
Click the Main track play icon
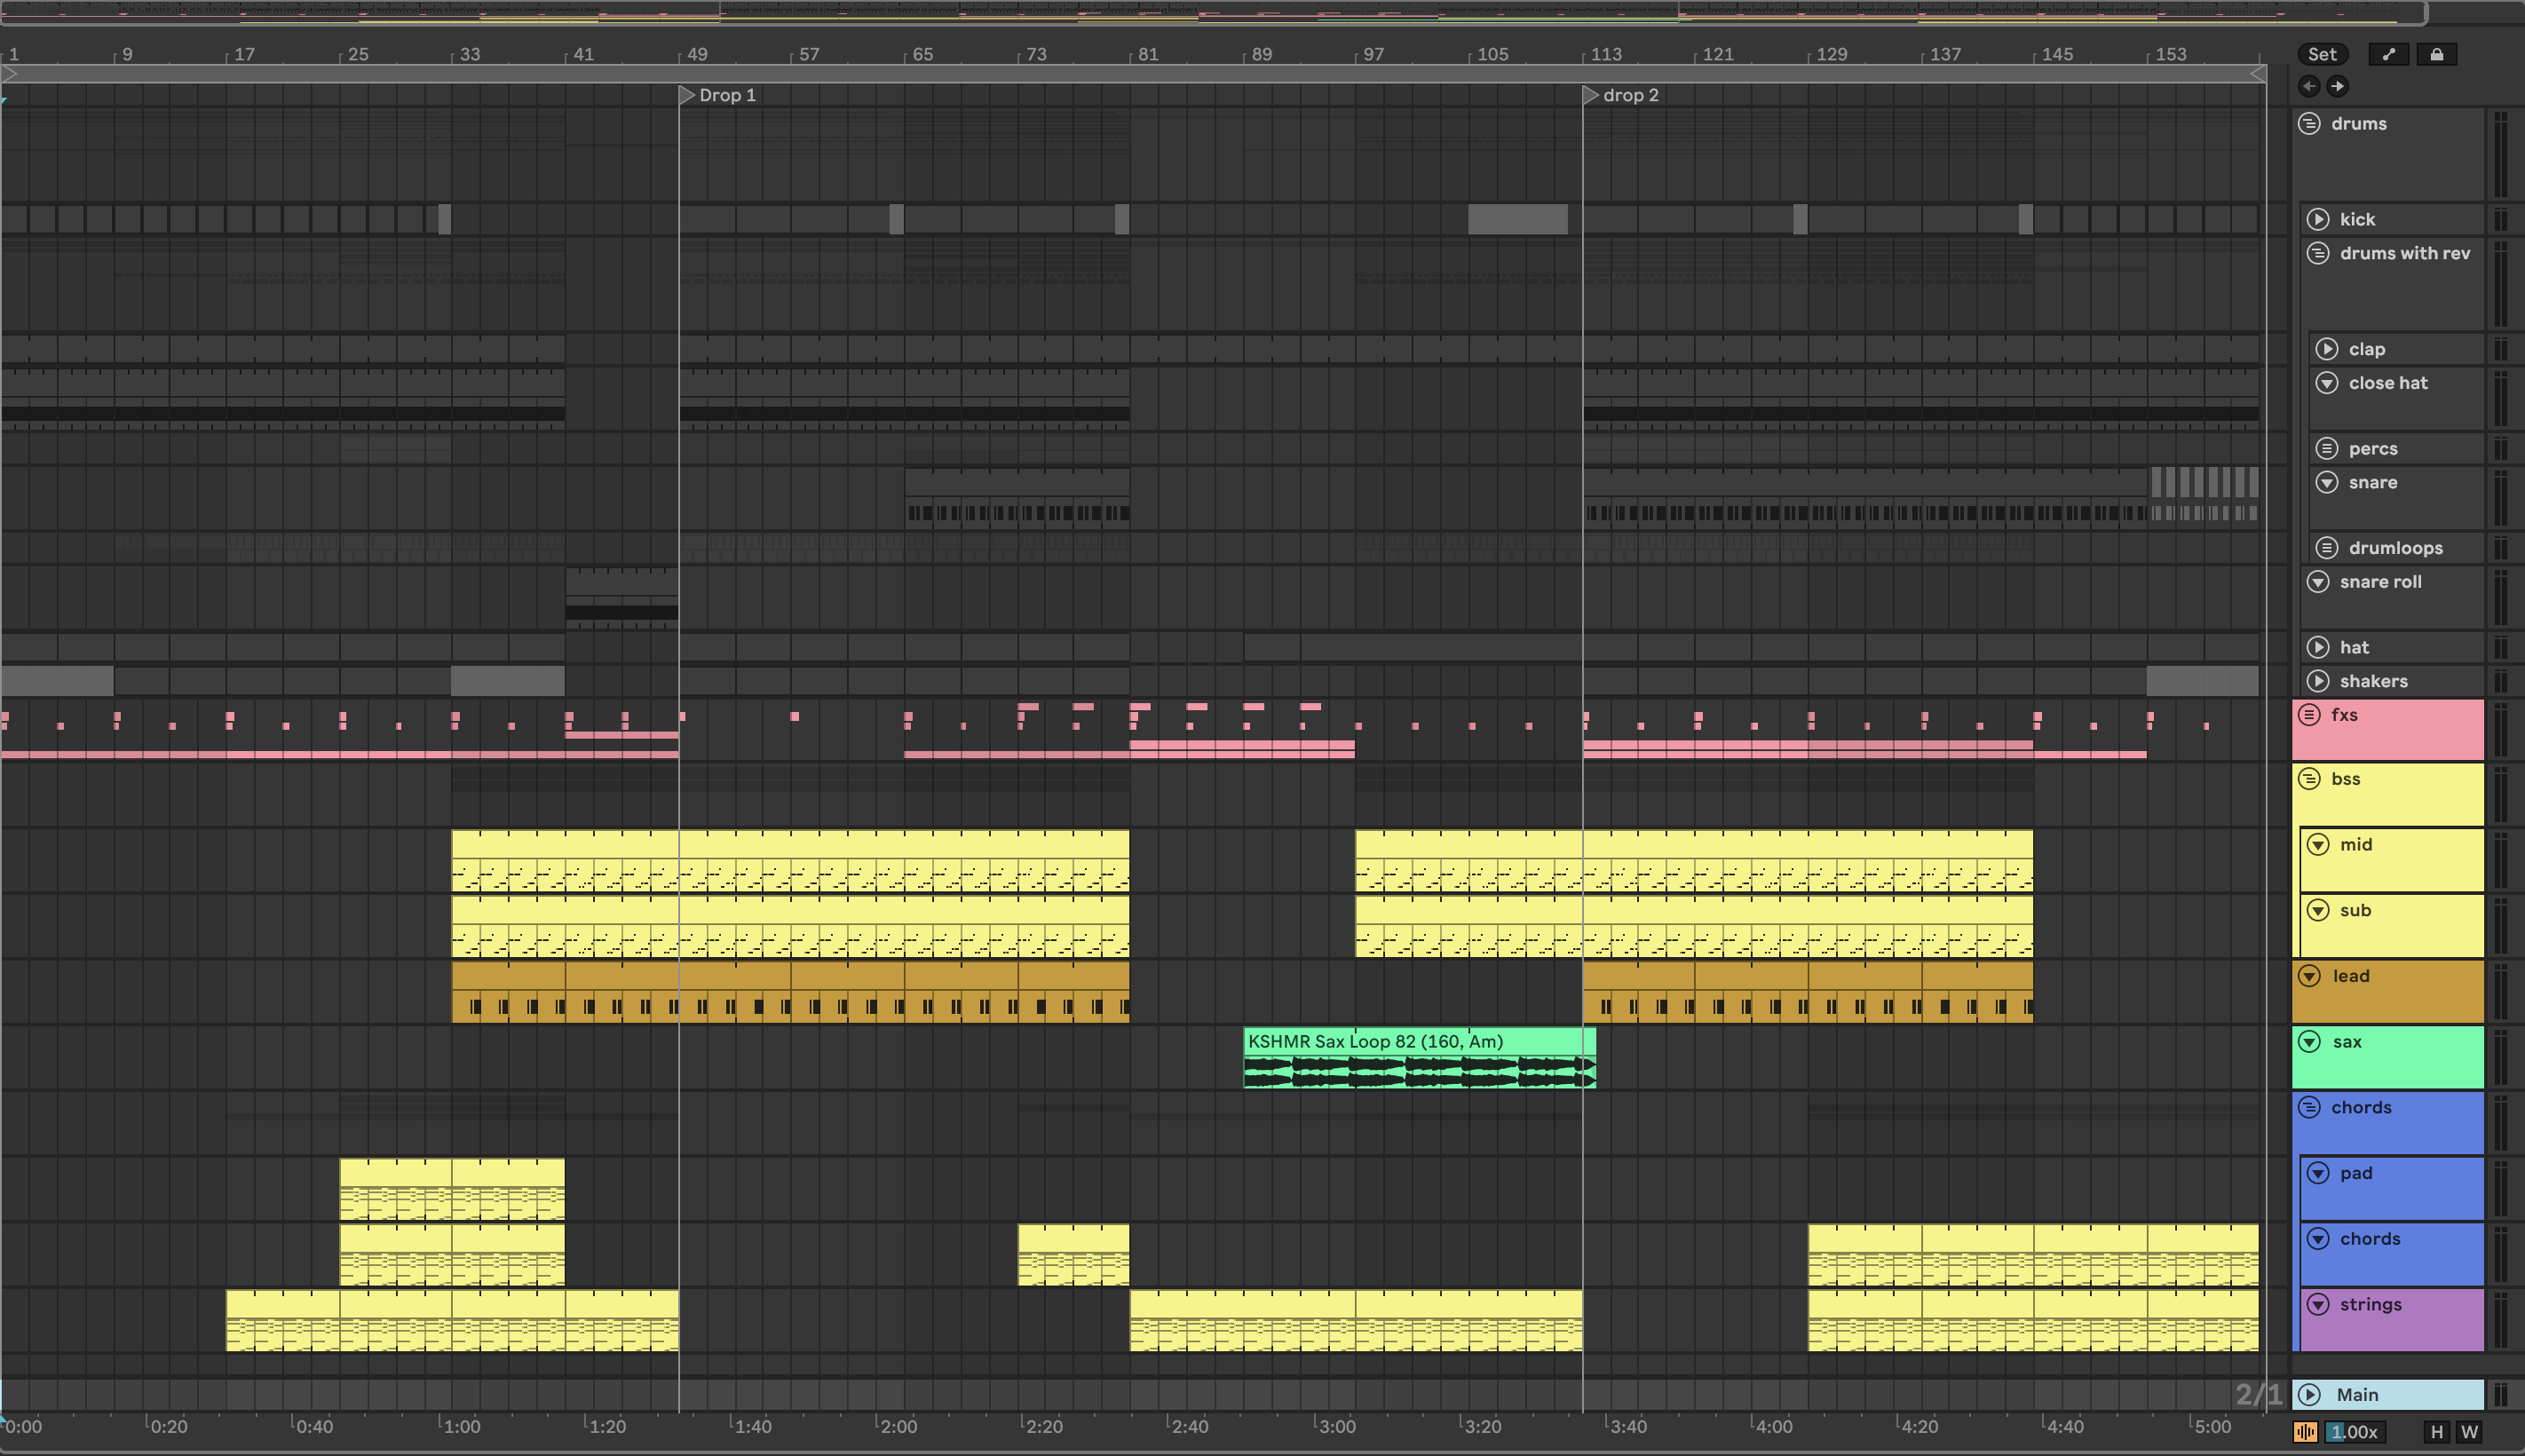pos(2310,1394)
